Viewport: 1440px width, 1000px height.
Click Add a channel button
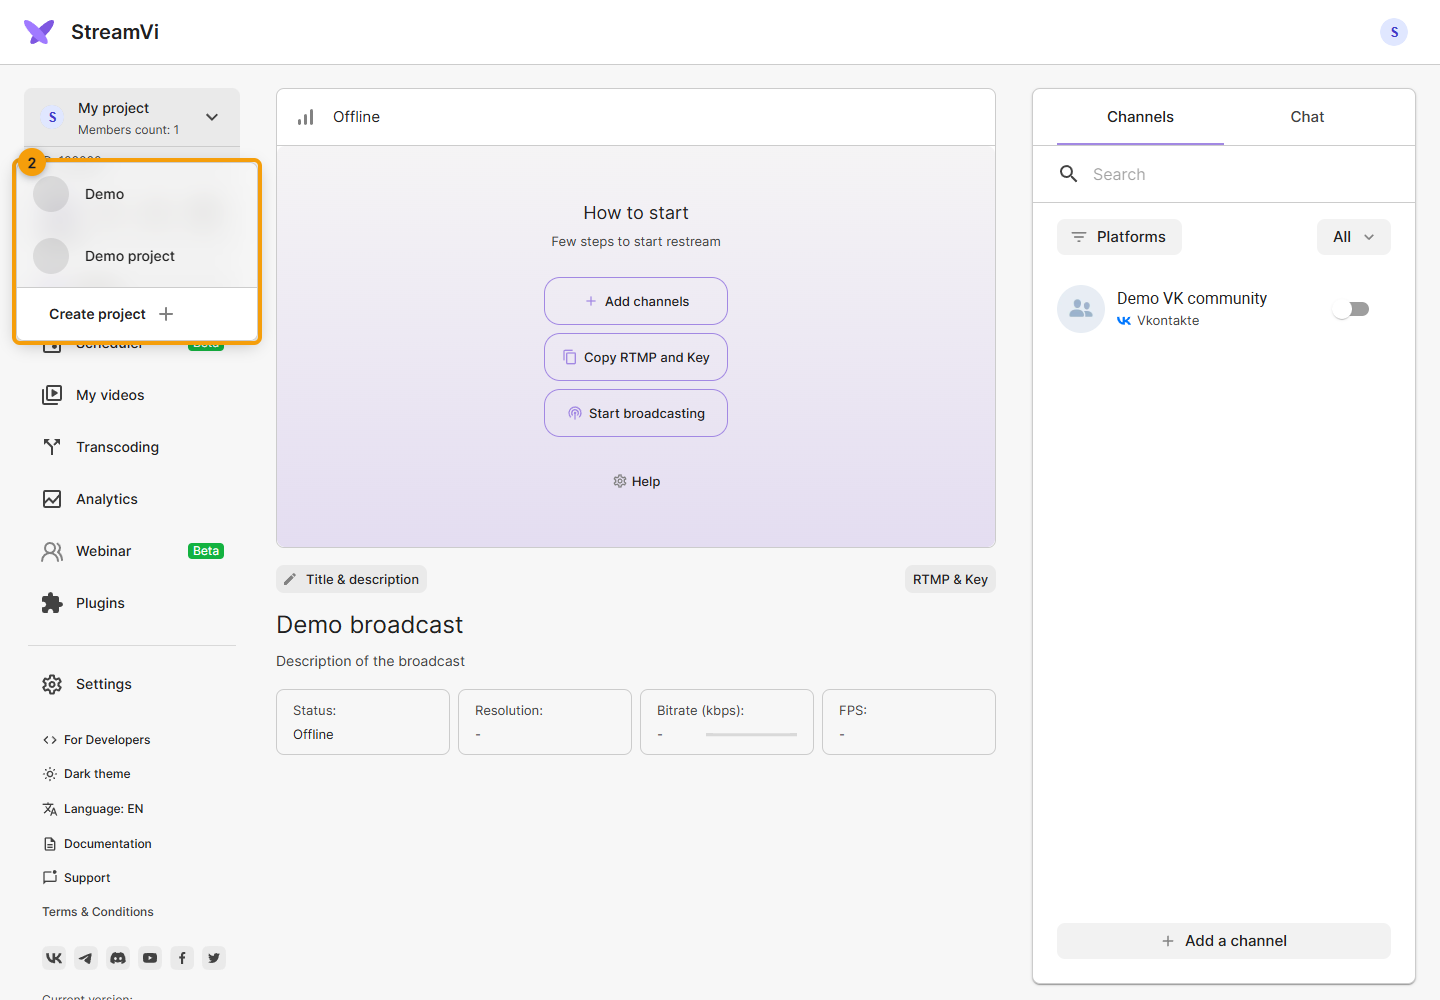(1224, 941)
